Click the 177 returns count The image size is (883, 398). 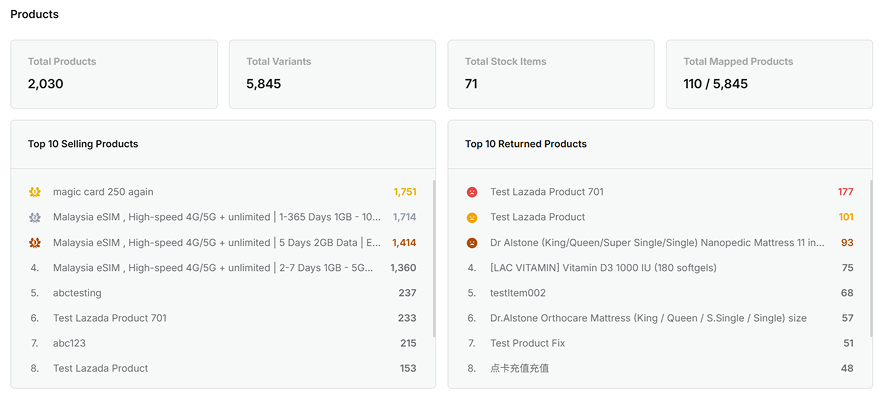tap(846, 192)
